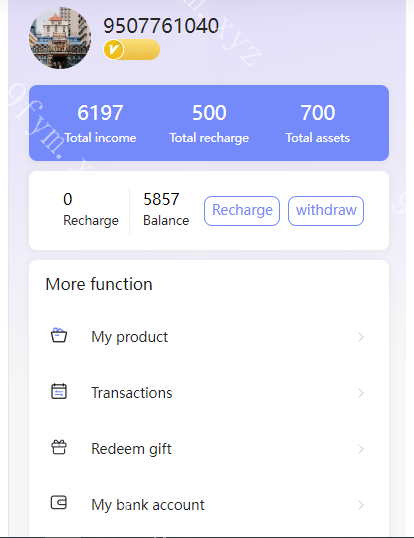Expand the My product chevron arrow
Screen dimensions: 414x538
[x=360, y=337]
